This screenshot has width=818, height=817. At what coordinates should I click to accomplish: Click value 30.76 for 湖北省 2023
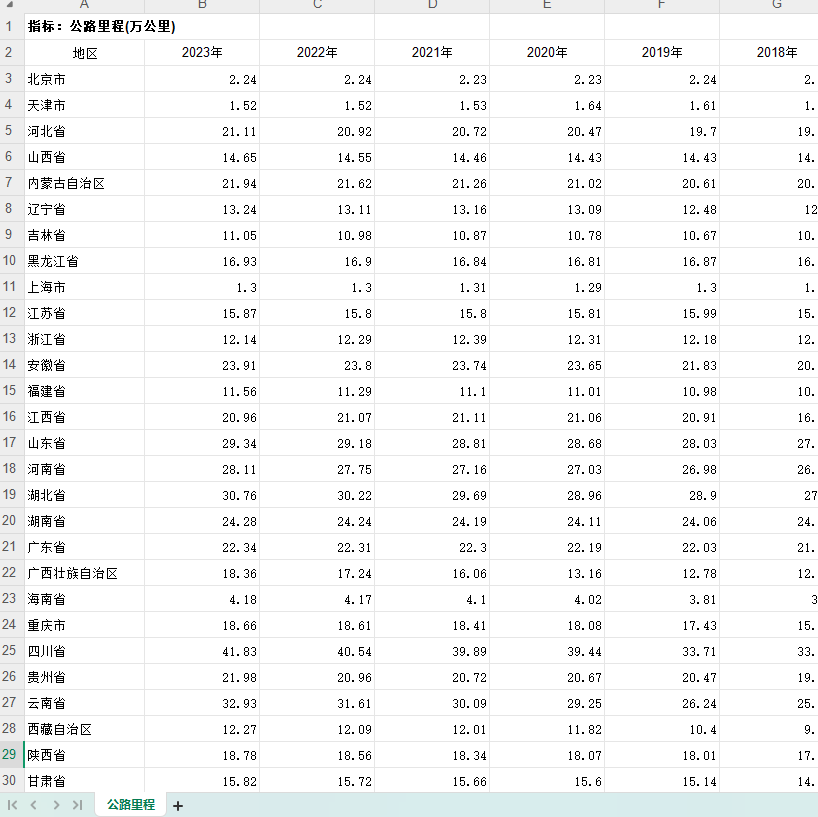point(202,495)
